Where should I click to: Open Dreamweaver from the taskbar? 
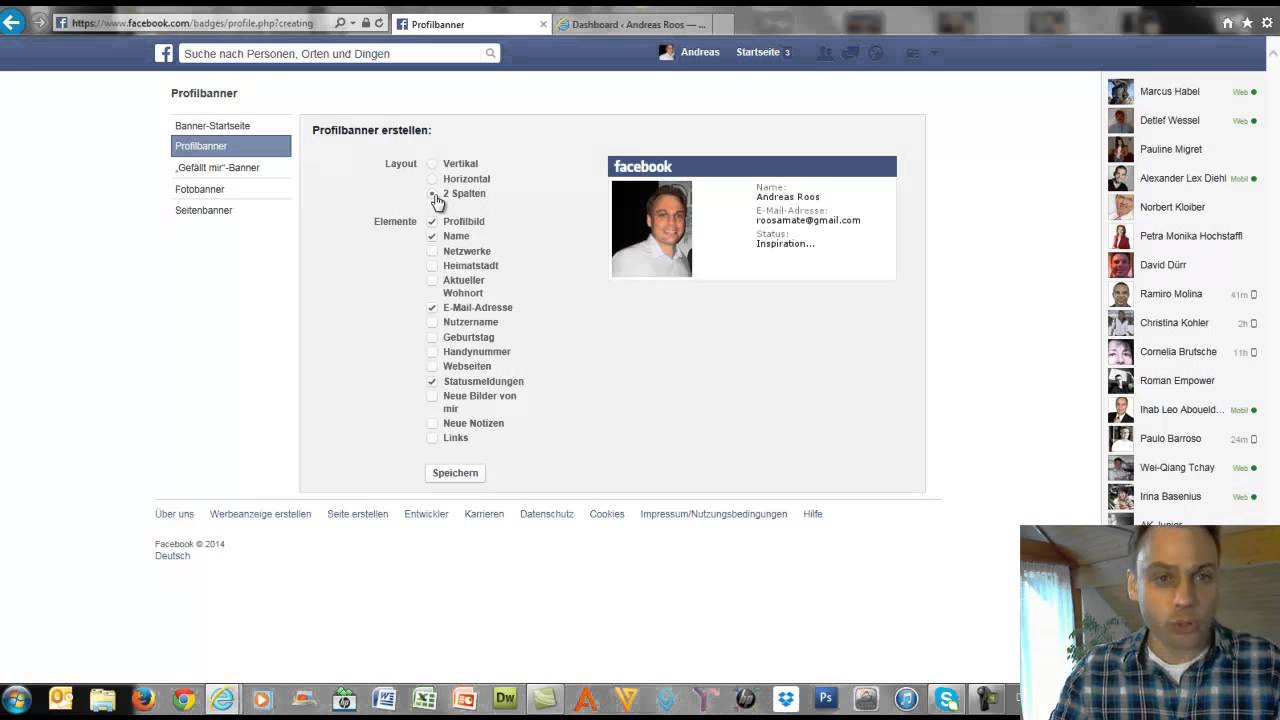click(x=505, y=699)
